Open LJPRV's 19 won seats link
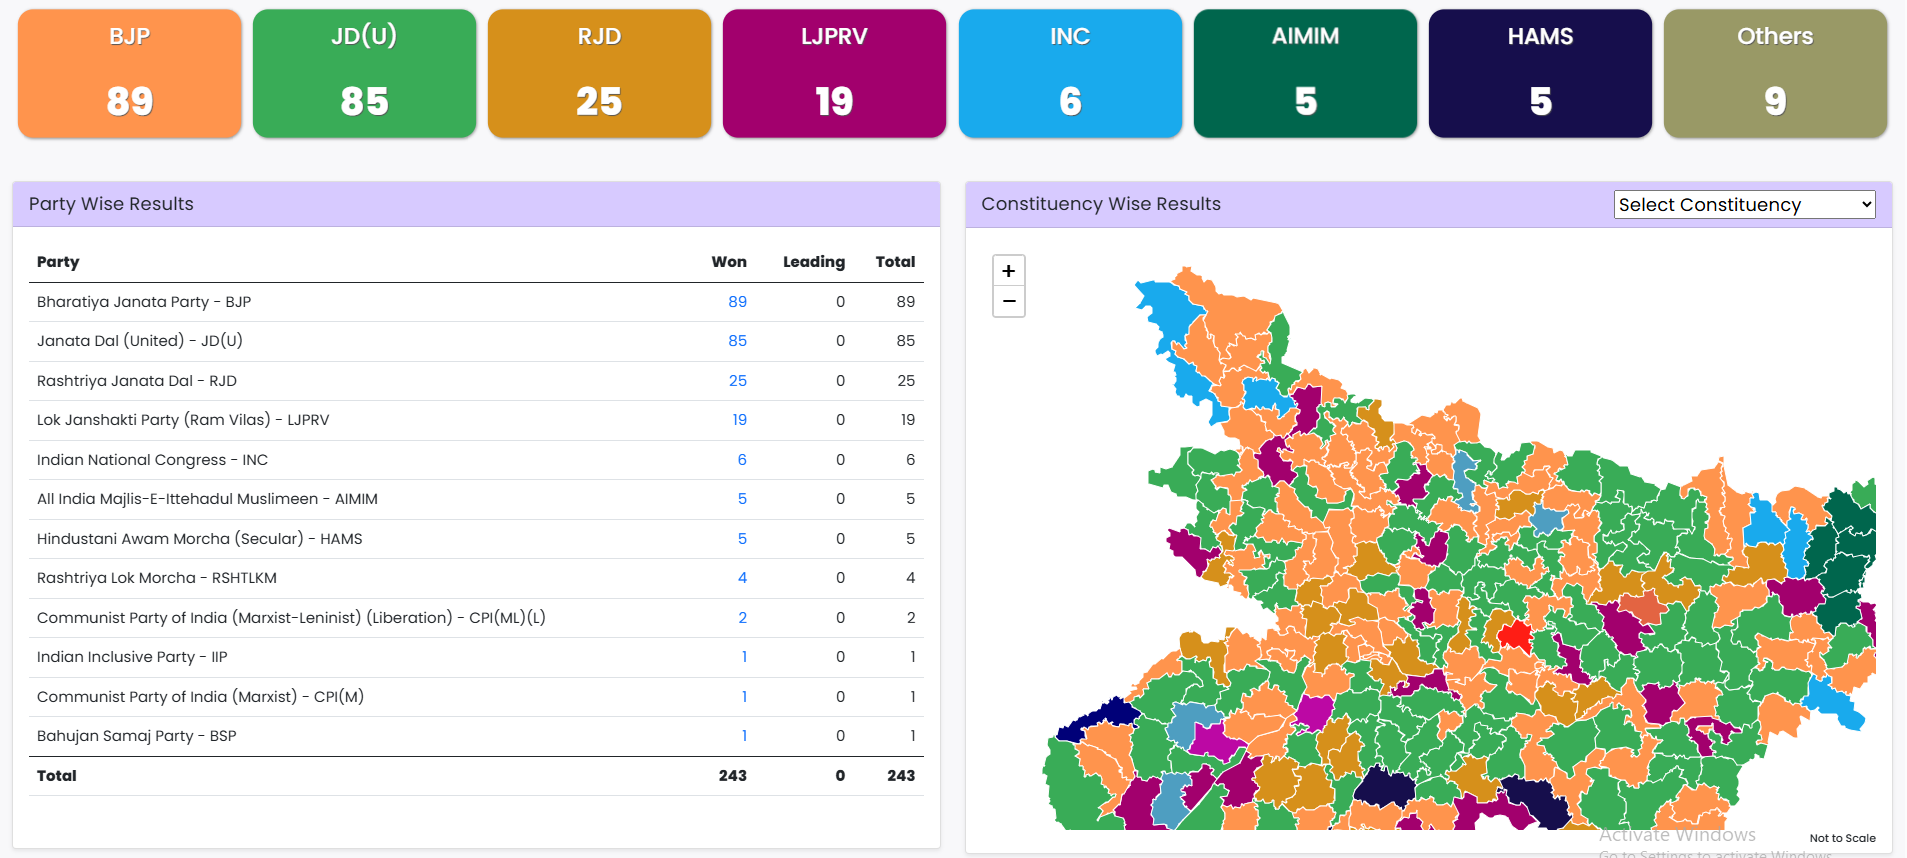The width and height of the screenshot is (1907, 858). 739,420
